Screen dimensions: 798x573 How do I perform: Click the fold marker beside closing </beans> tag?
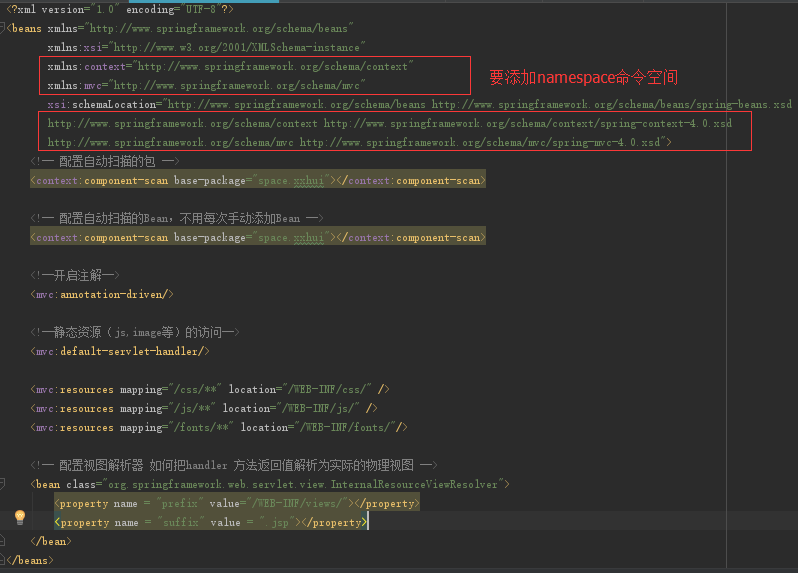[2, 559]
